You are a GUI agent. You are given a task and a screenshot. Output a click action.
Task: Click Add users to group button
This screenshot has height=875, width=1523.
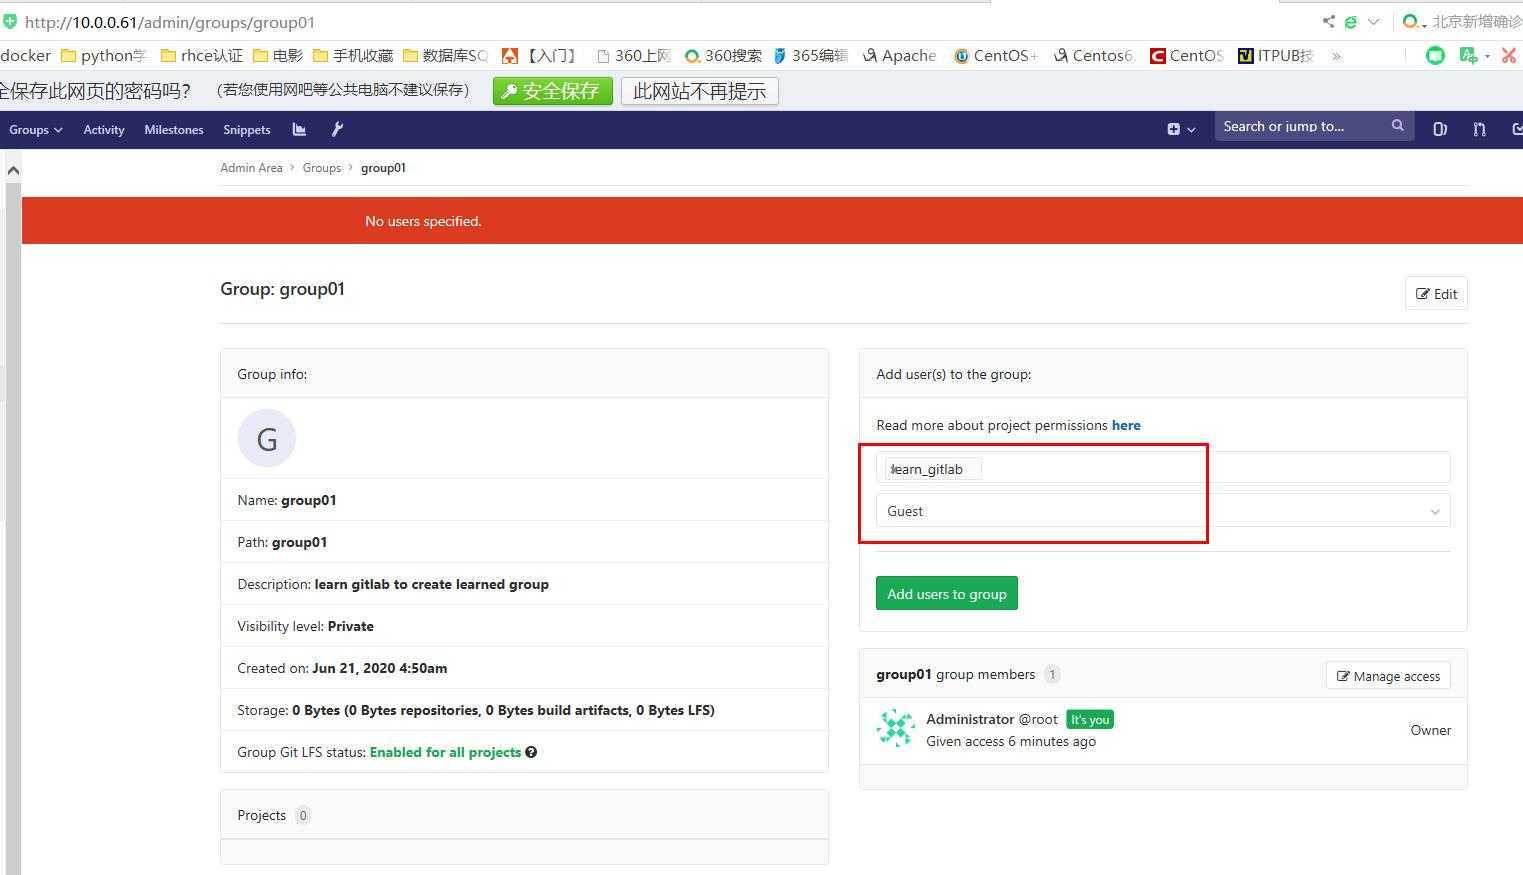947,594
